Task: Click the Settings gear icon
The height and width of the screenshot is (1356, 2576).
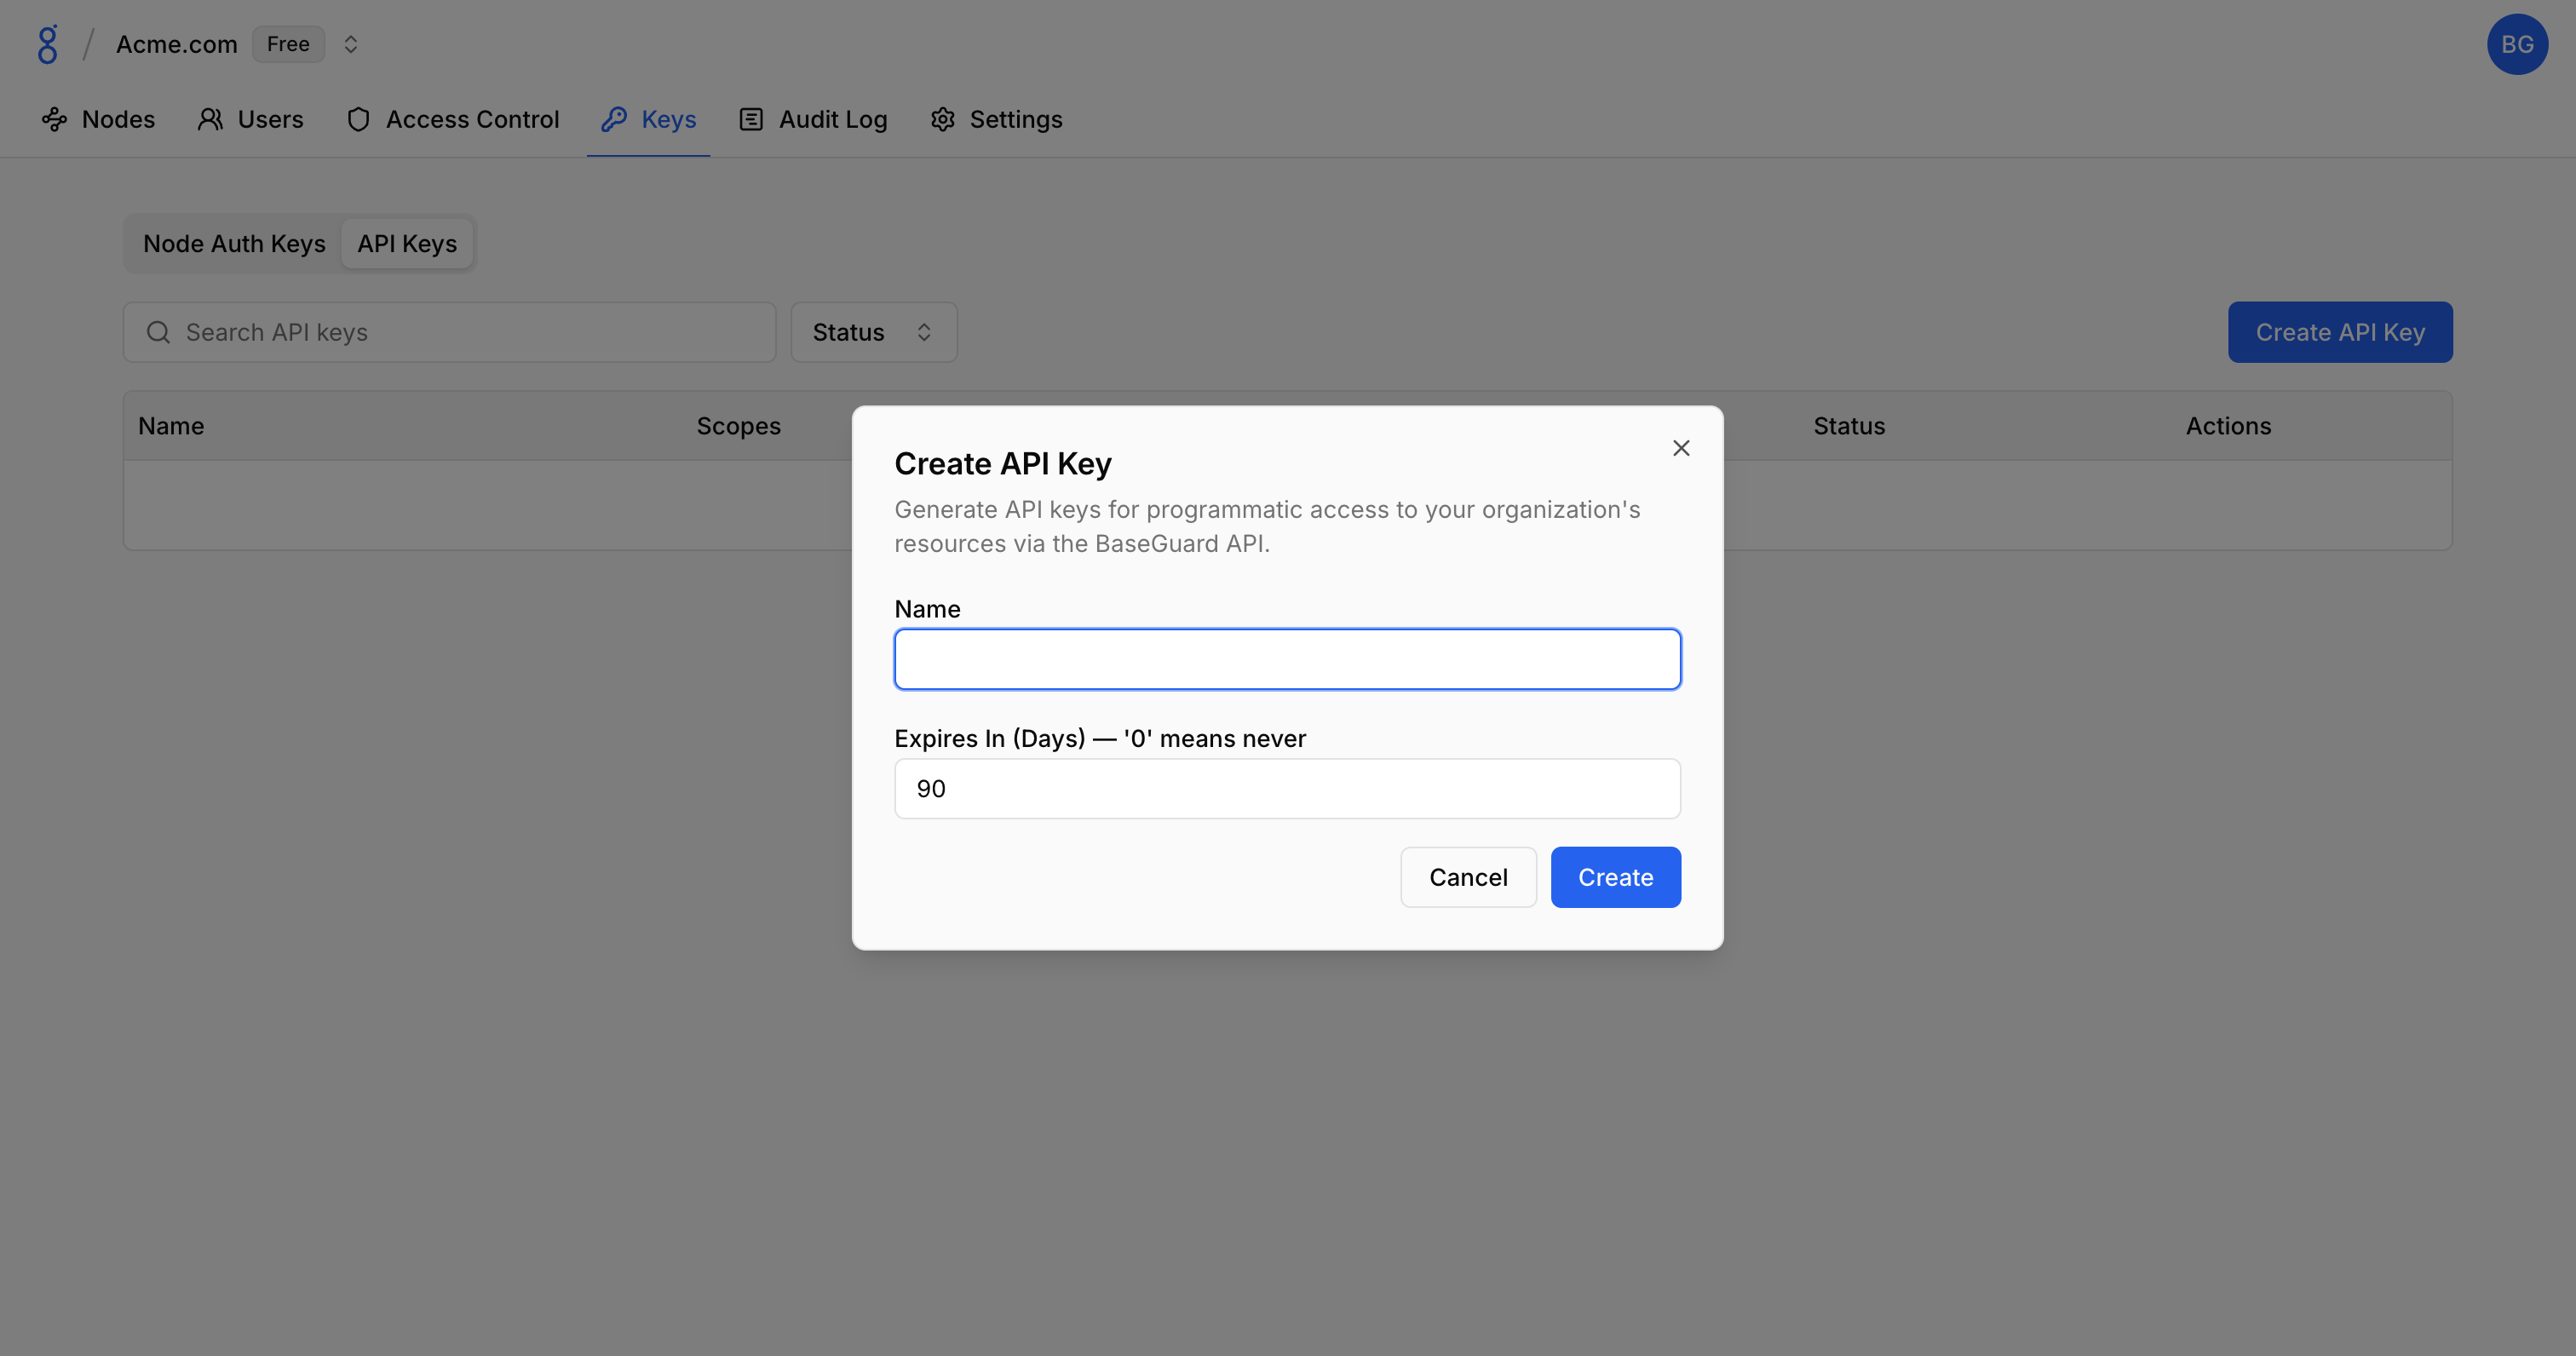Action: coord(942,120)
